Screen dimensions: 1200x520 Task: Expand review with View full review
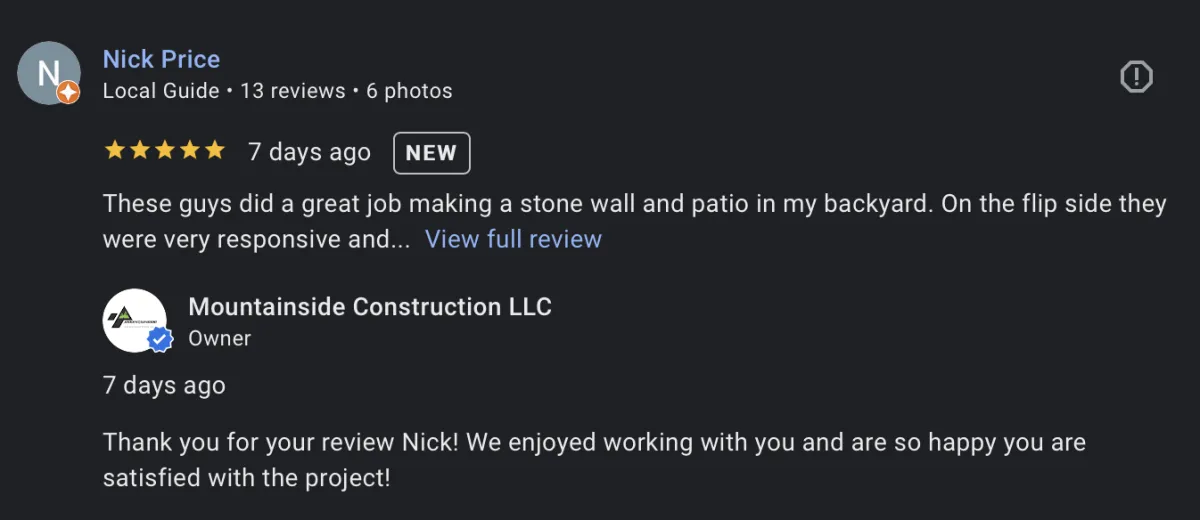(513, 239)
